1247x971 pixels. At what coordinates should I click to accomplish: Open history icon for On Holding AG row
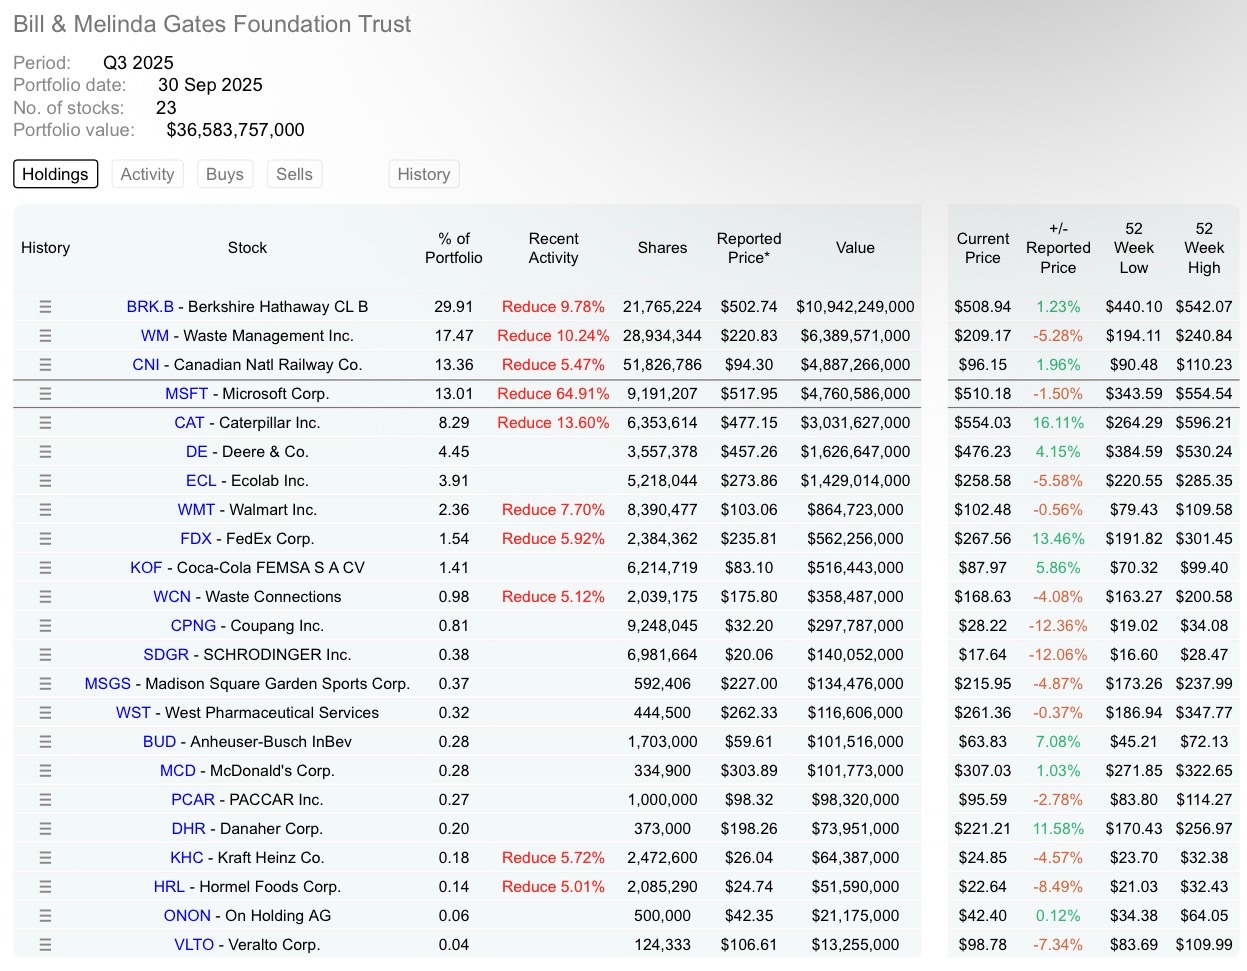[45, 916]
